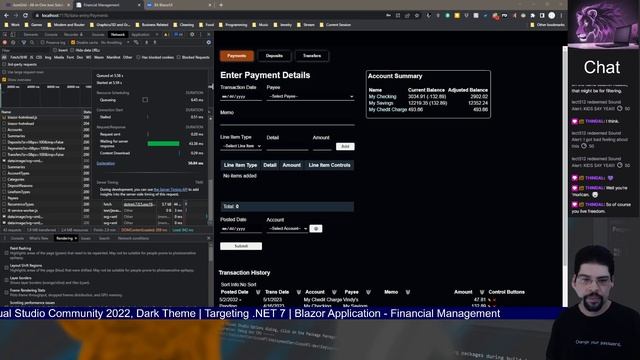640x360 pixels.
Task: Focus the network Filter text box
Action: point(27,50)
